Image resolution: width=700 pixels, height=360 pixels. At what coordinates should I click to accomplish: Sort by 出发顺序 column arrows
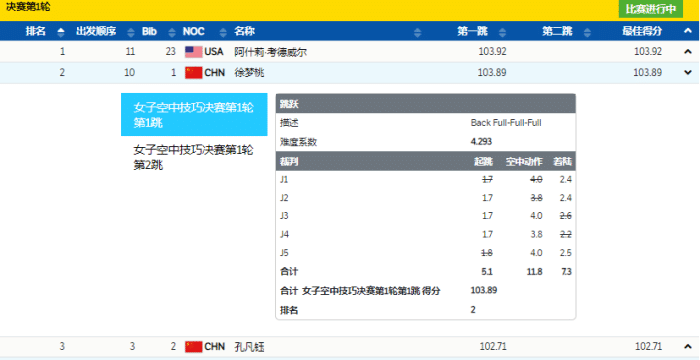tap(131, 32)
